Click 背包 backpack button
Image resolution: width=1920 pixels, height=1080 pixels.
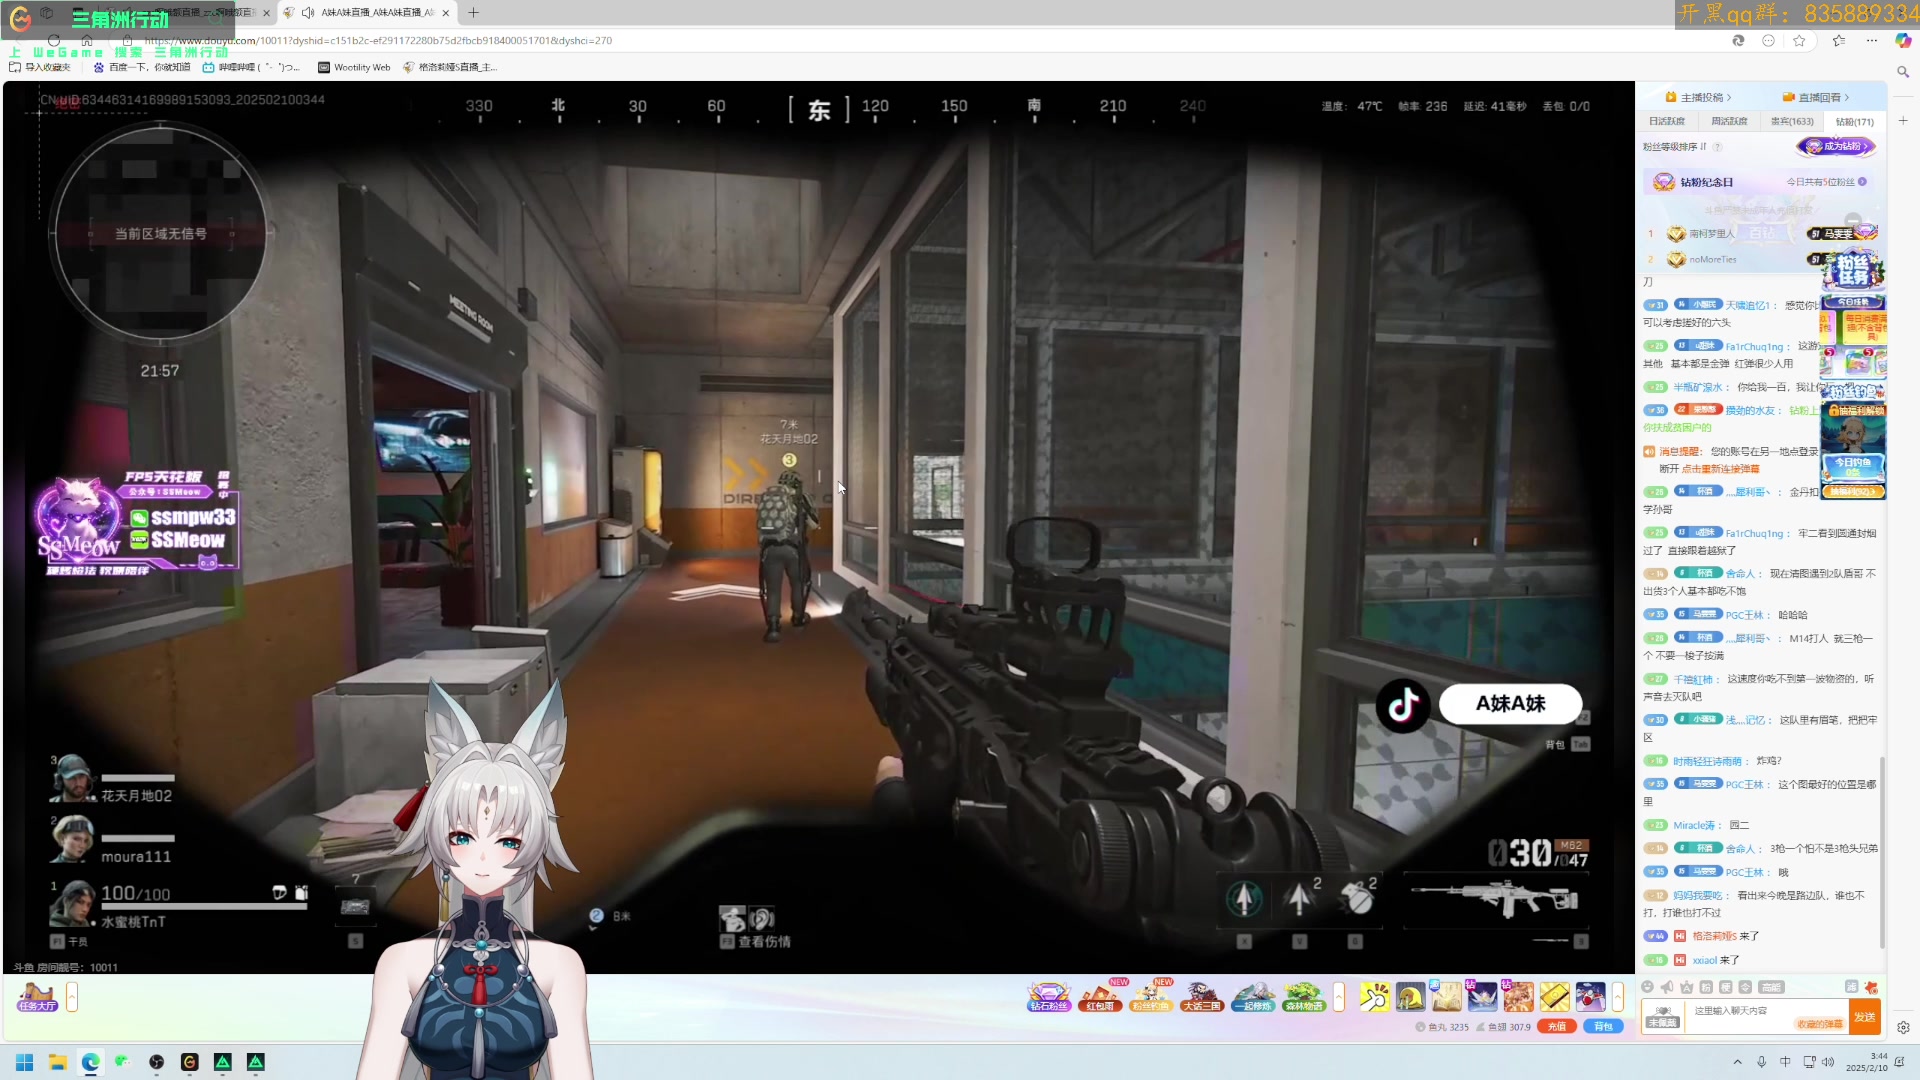point(1603,1027)
